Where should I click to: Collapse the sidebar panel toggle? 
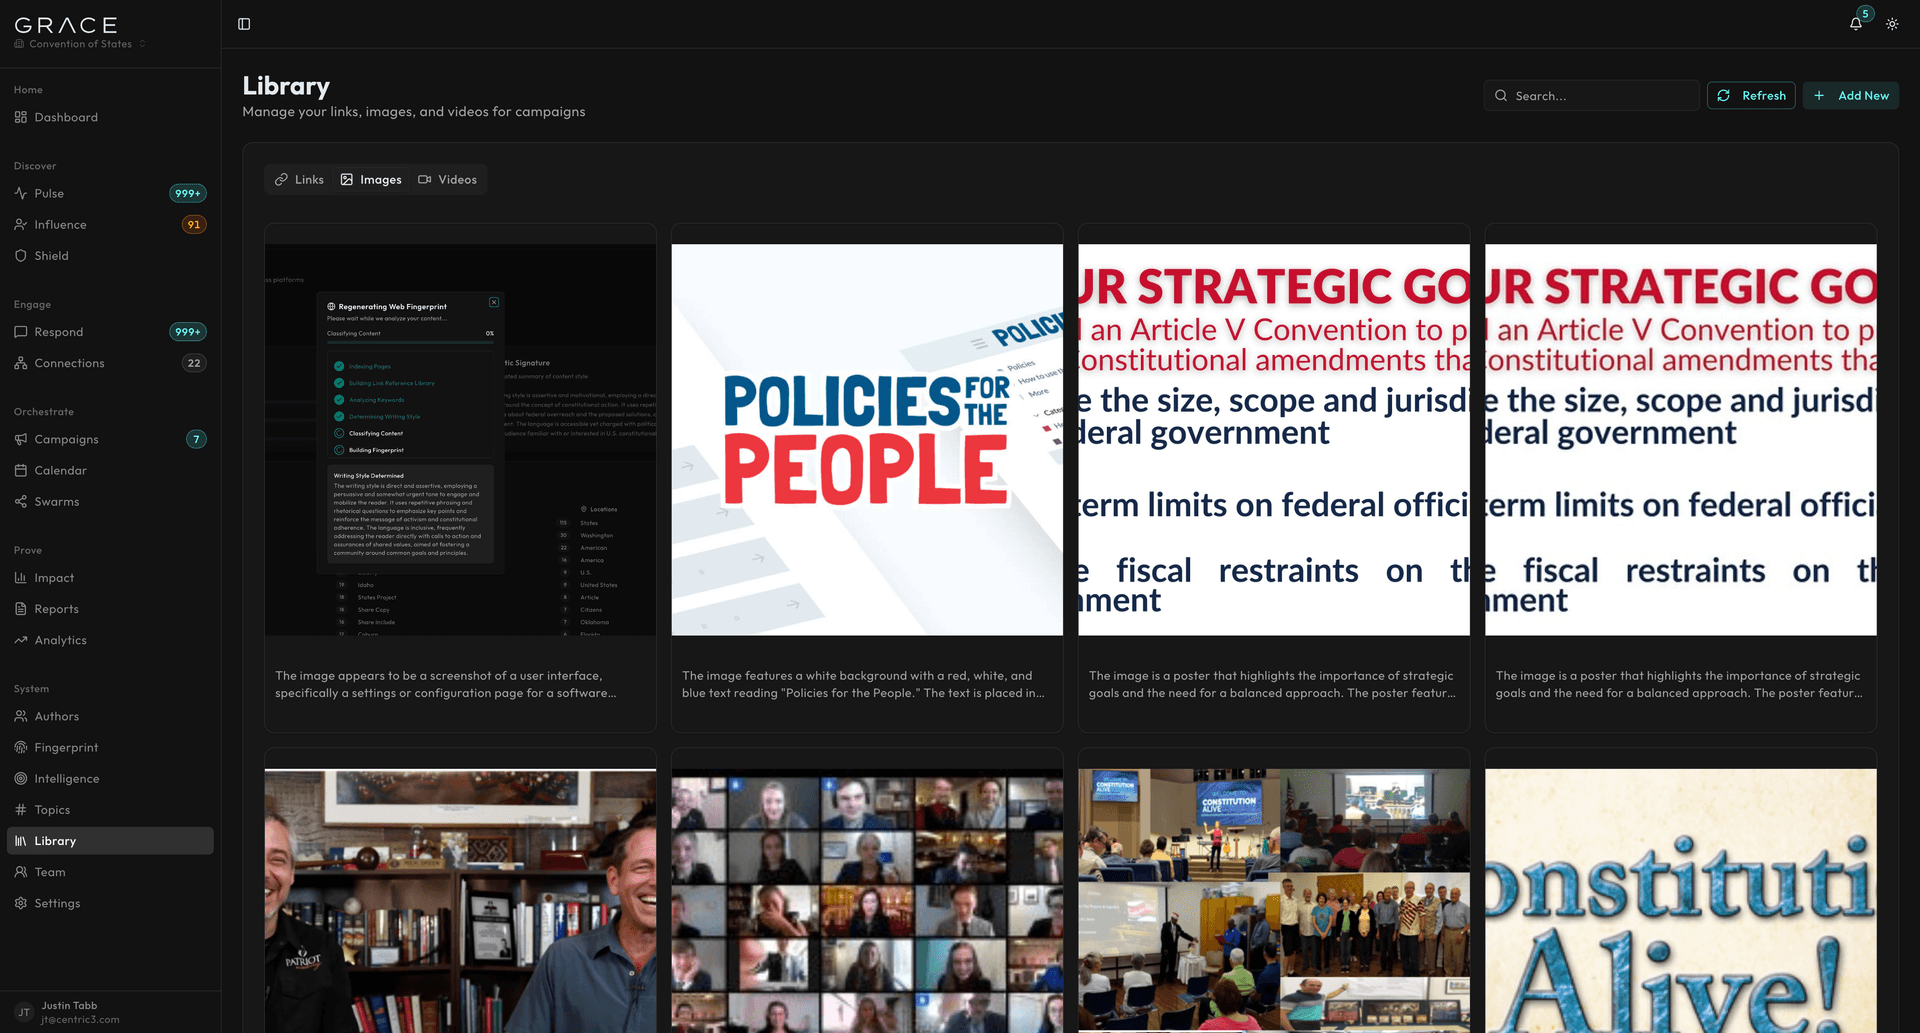coord(244,24)
